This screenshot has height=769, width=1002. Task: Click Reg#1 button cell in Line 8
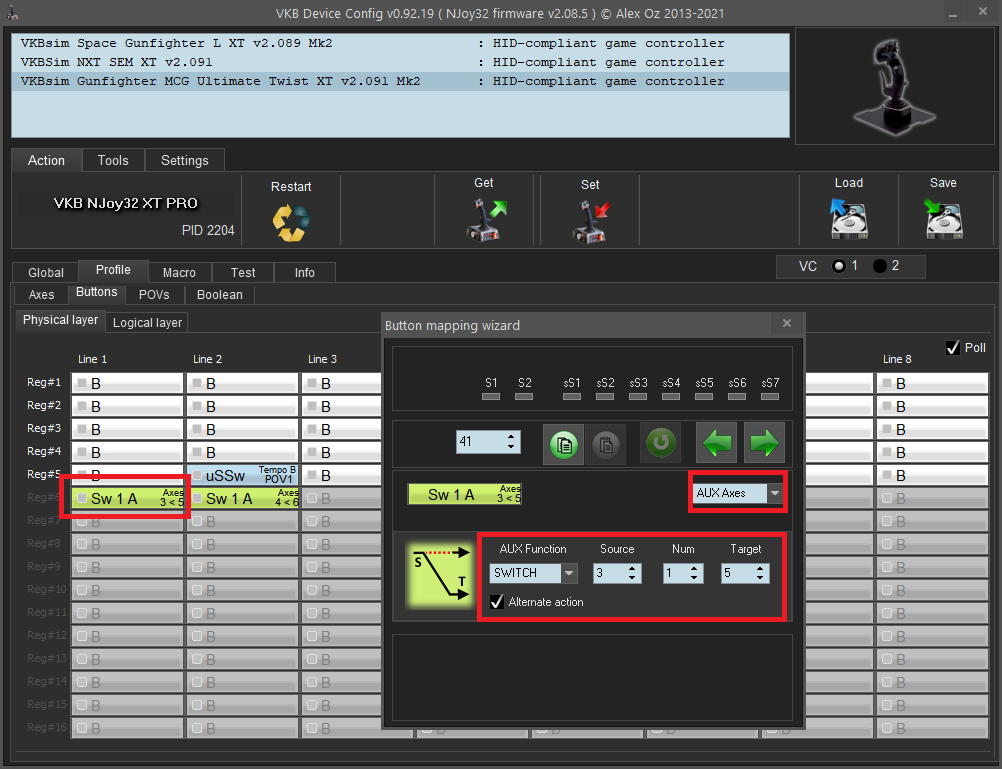coord(933,383)
